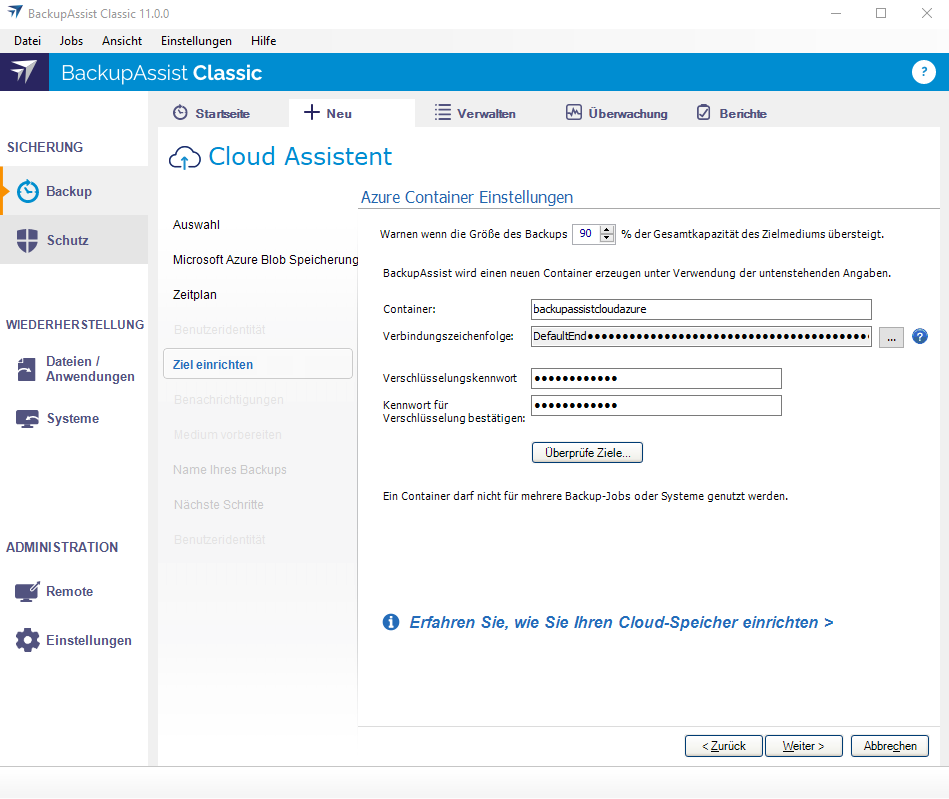Focus the Verschlüsselungskennwort password field
The height and width of the screenshot is (799, 949).
pyautogui.click(x=656, y=378)
